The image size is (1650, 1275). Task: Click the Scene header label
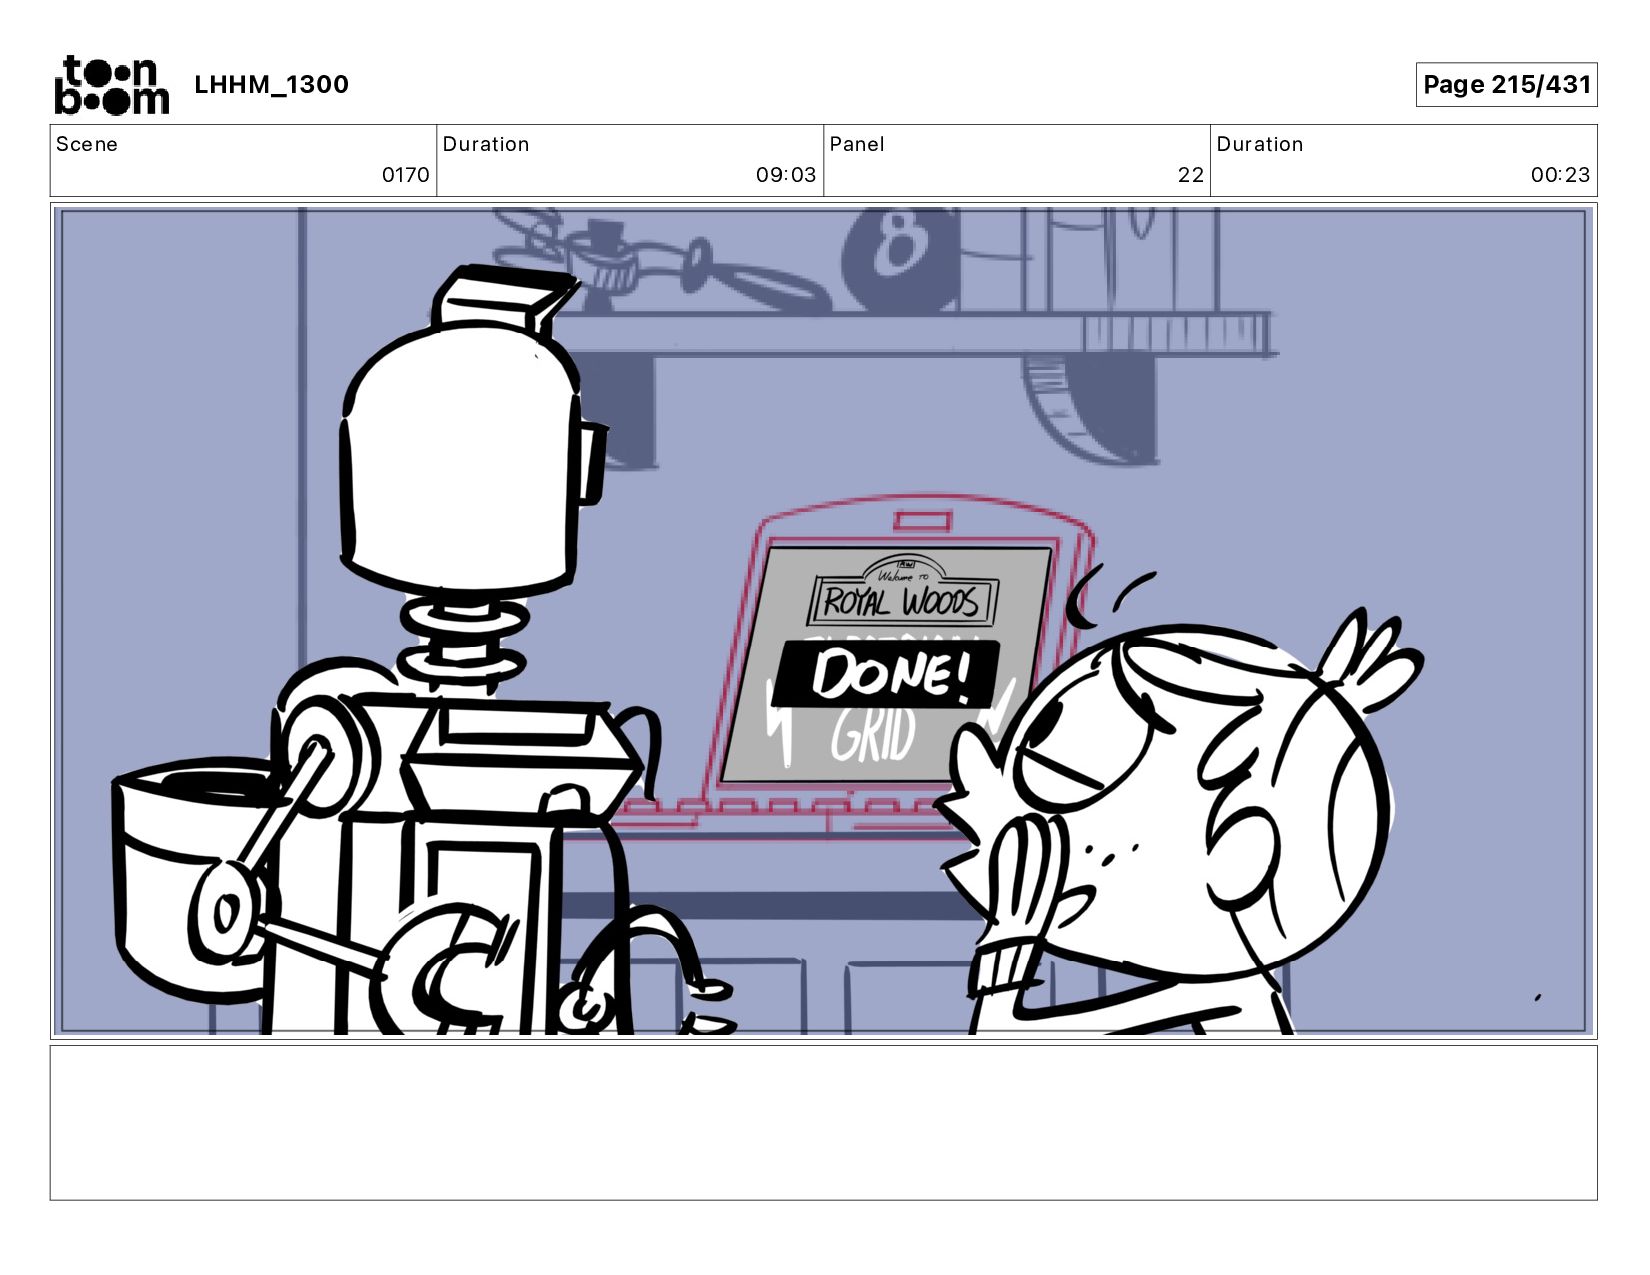pos(87,144)
